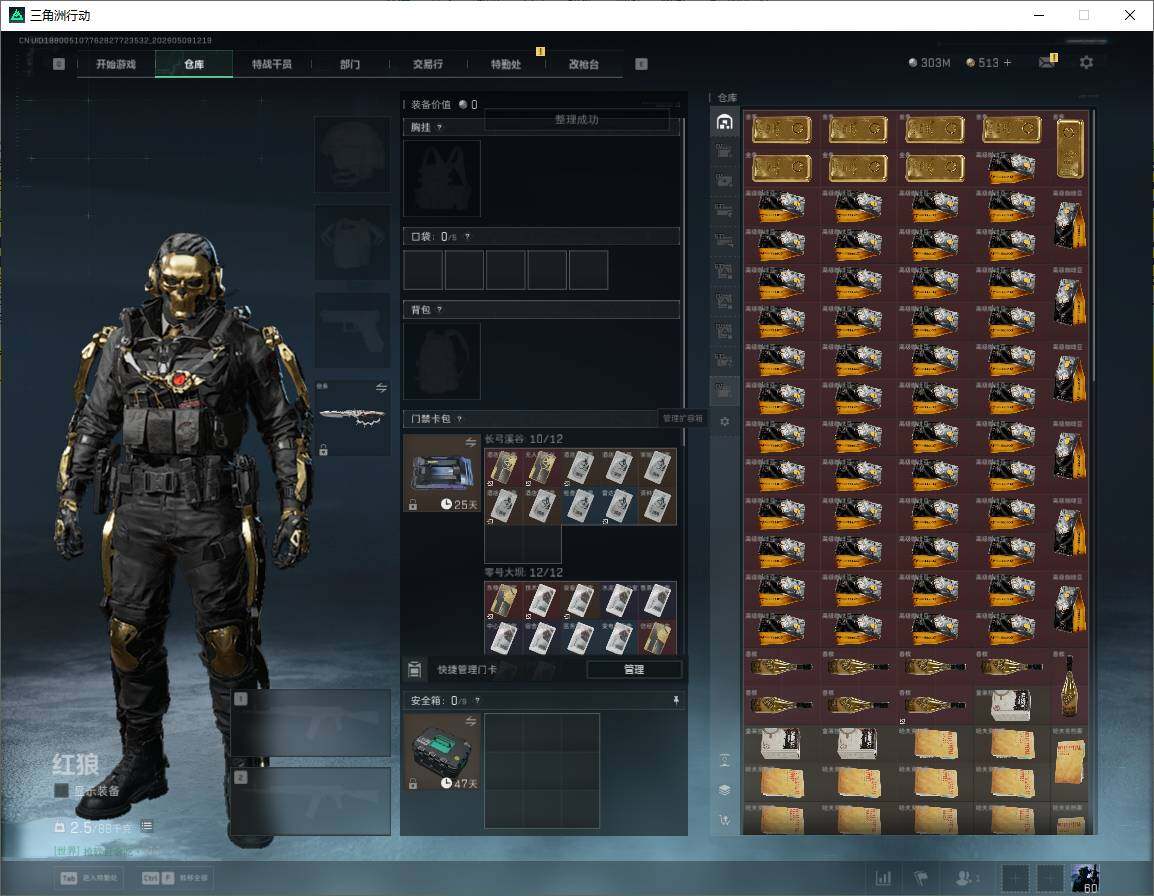Open the player avatar level 60
1154x896 pixels.
click(x=1085, y=878)
